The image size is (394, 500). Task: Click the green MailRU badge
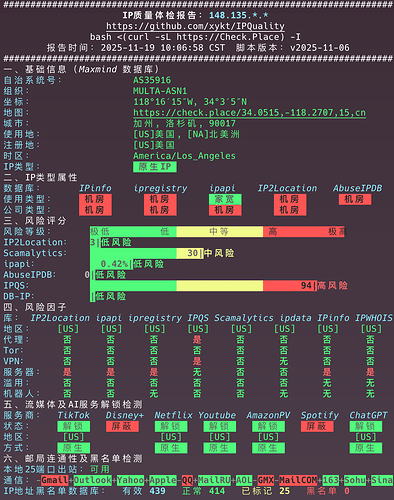click(x=214, y=480)
